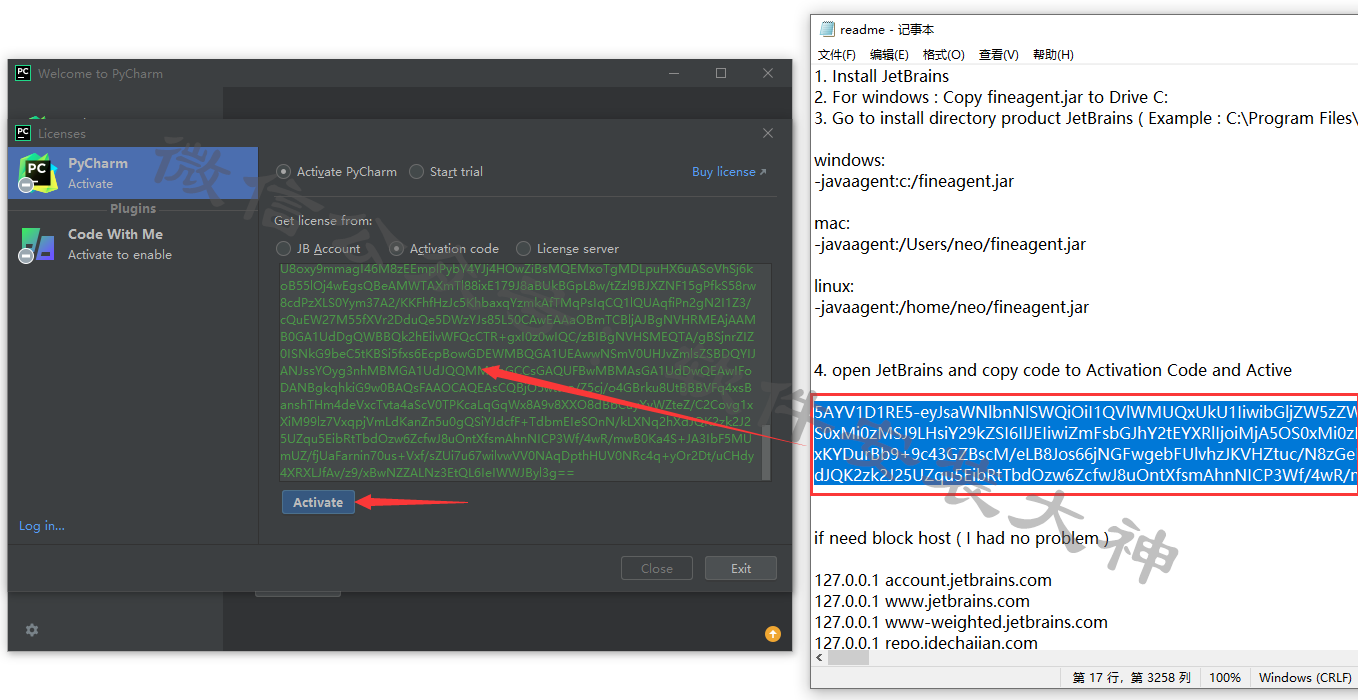Select the License server radio option
1358x700 pixels.
[x=568, y=249]
